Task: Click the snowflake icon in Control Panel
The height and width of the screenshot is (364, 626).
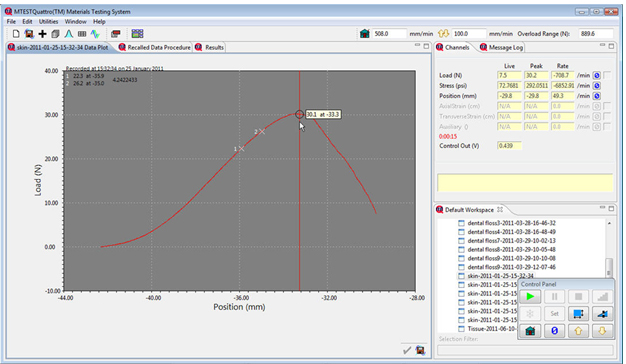Action: pos(530,314)
